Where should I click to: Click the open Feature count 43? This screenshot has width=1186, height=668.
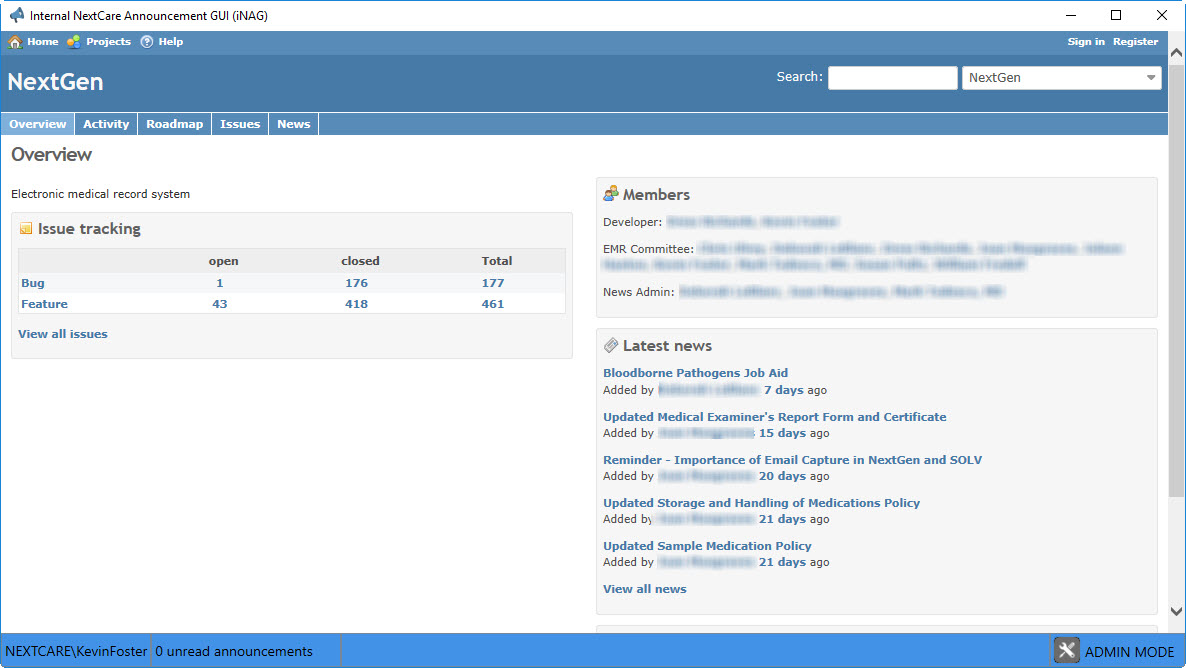[220, 304]
